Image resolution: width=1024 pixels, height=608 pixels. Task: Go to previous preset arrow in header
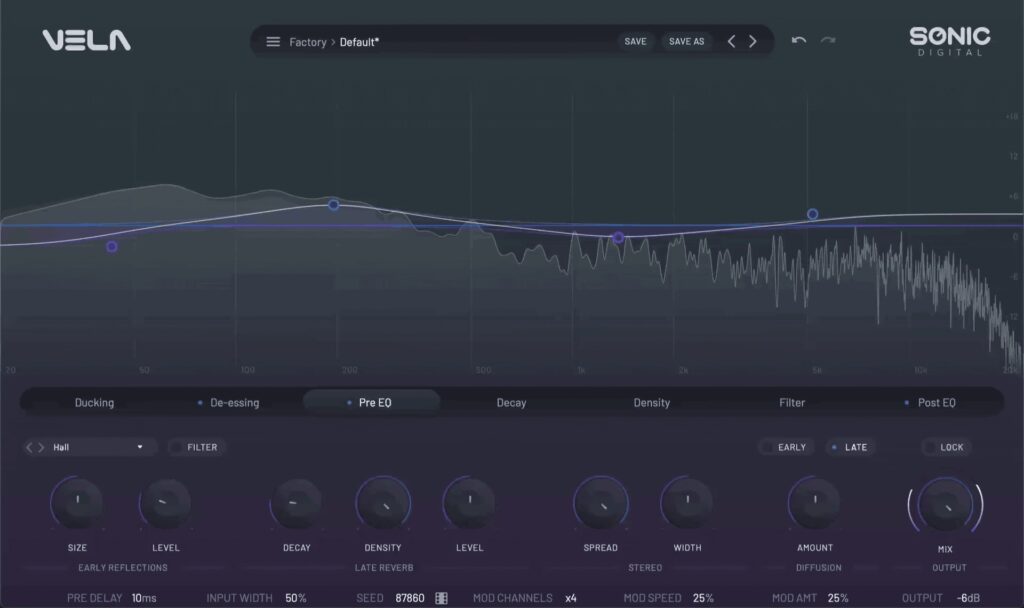pyautogui.click(x=731, y=42)
